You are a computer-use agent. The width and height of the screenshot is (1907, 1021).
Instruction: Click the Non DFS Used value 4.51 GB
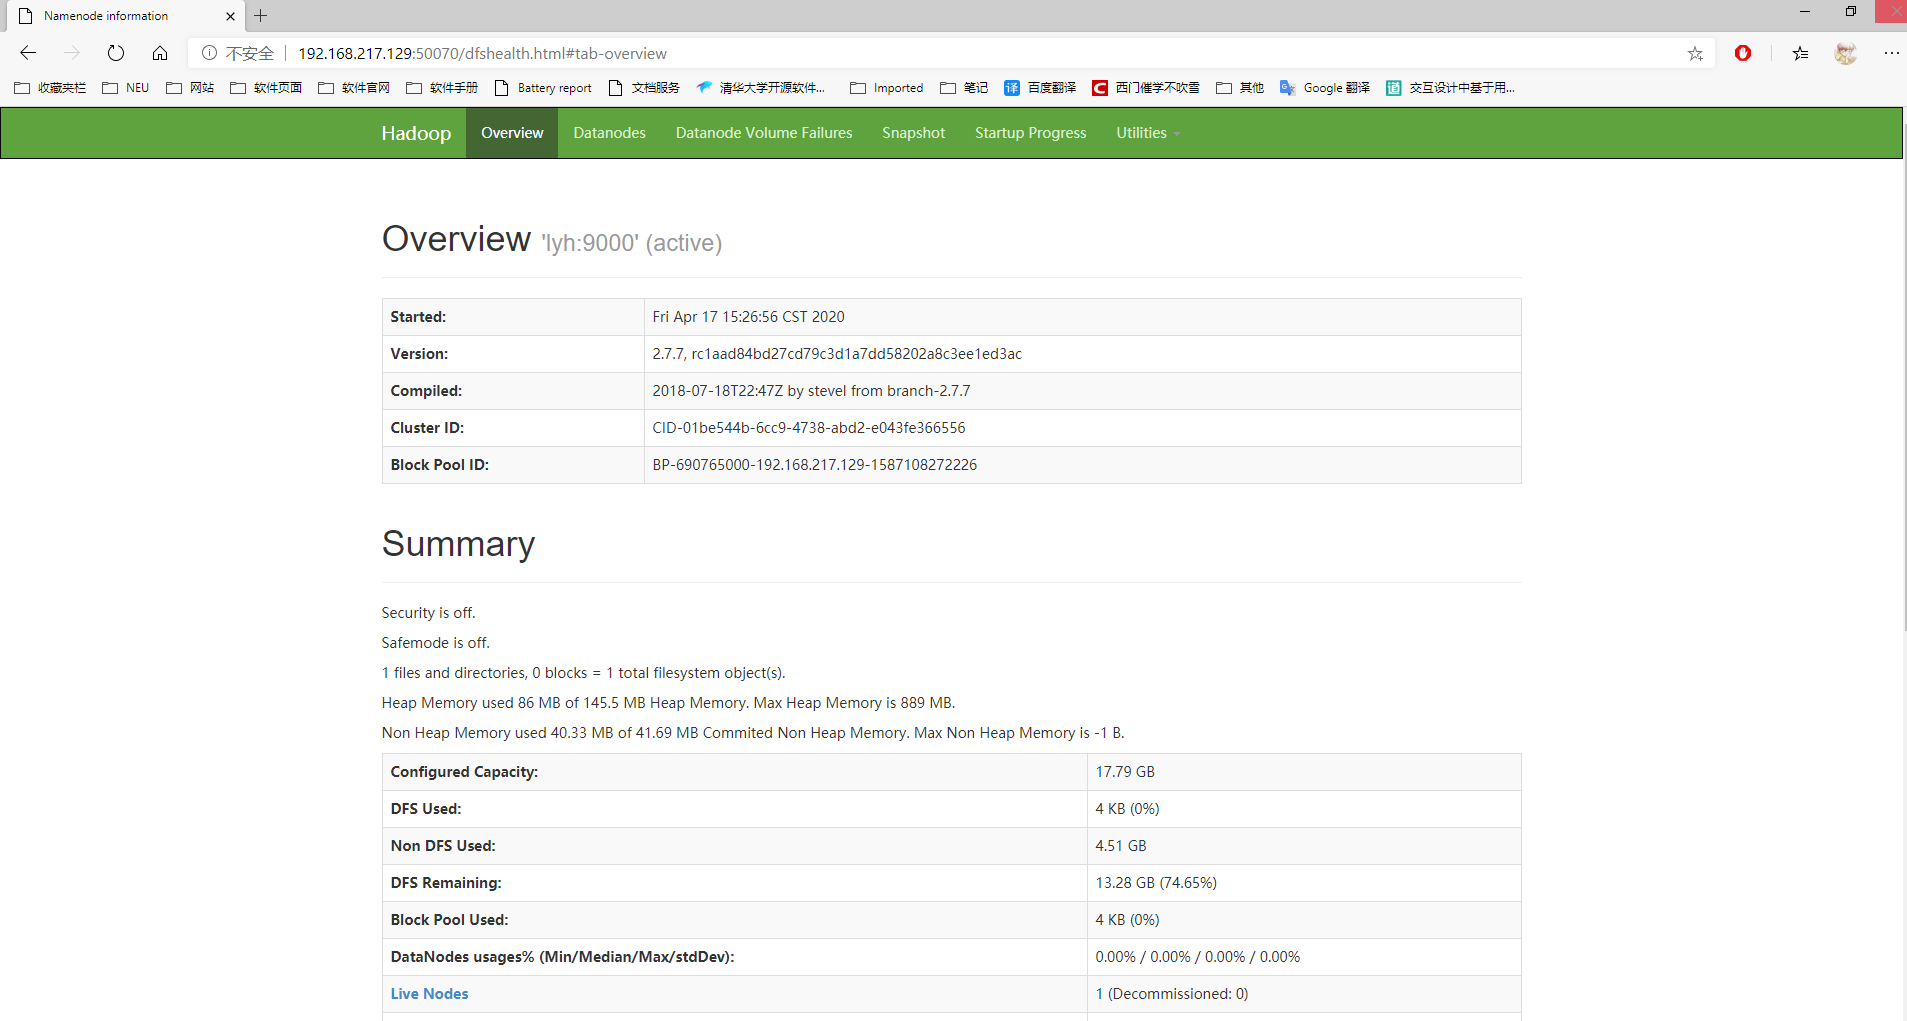tap(1121, 846)
